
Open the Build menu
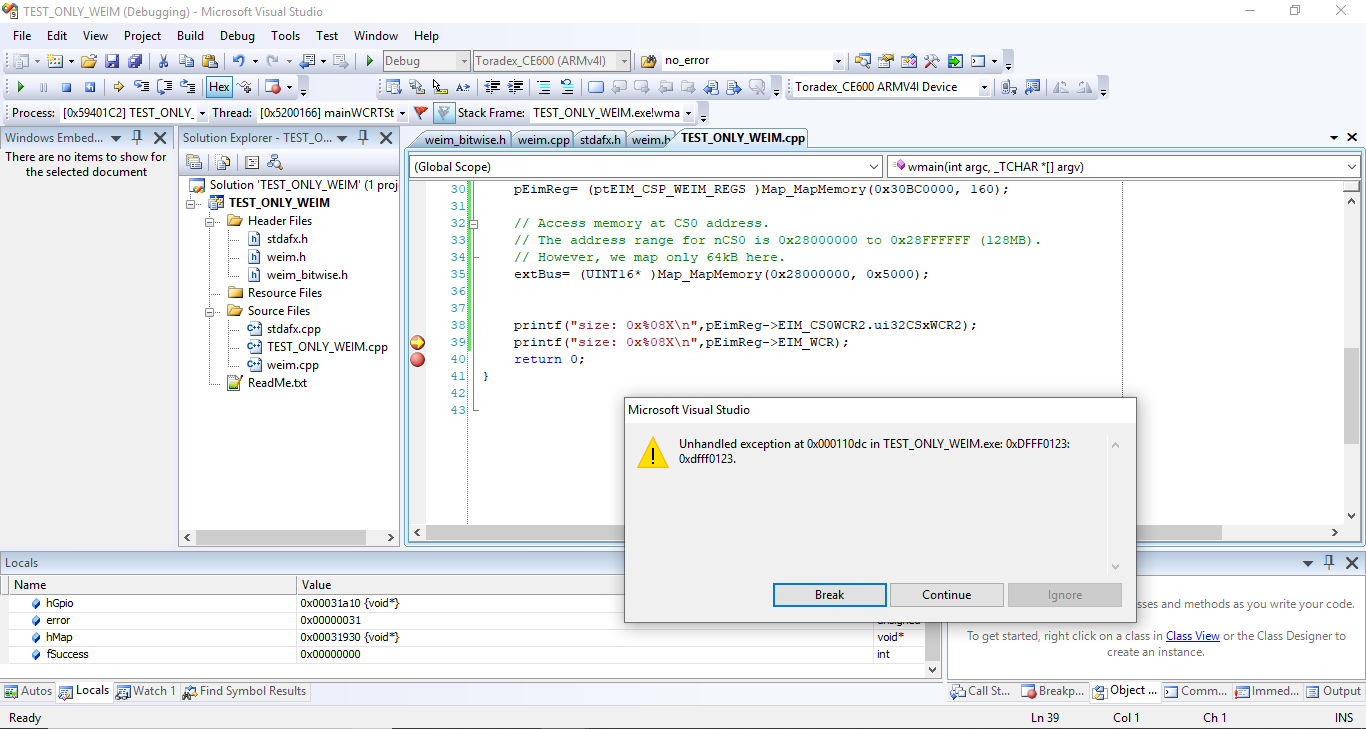point(190,35)
